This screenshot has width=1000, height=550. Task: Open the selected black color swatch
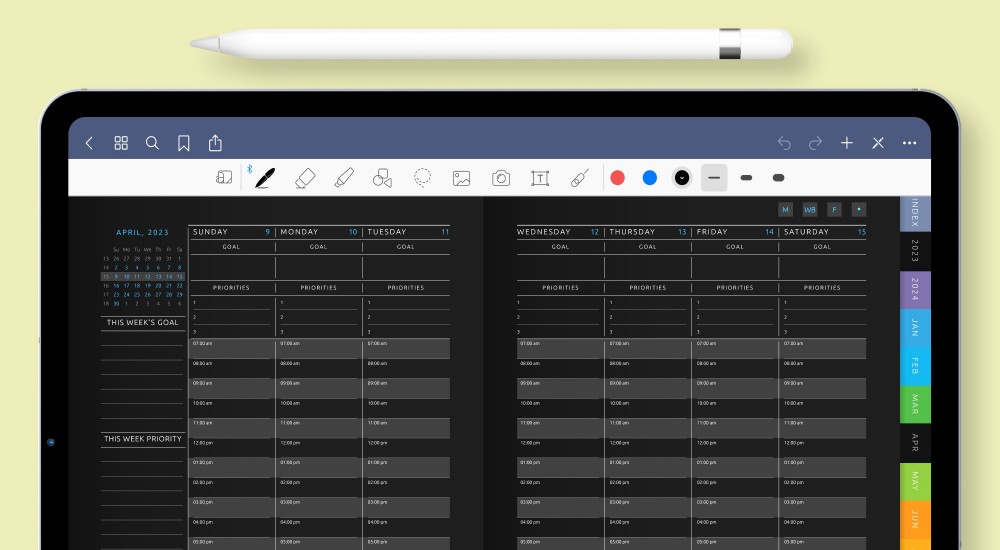pyautogui.click(x=682, y=178)
